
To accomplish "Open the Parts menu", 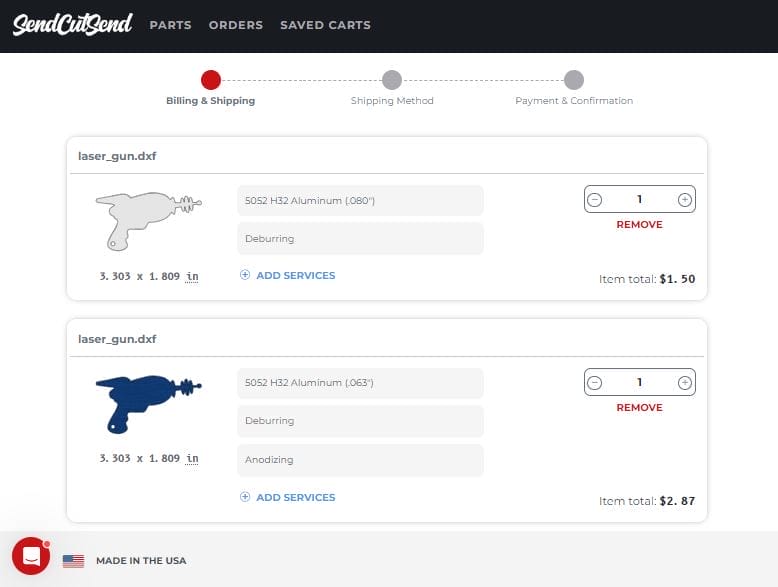I will click(170, 25).
